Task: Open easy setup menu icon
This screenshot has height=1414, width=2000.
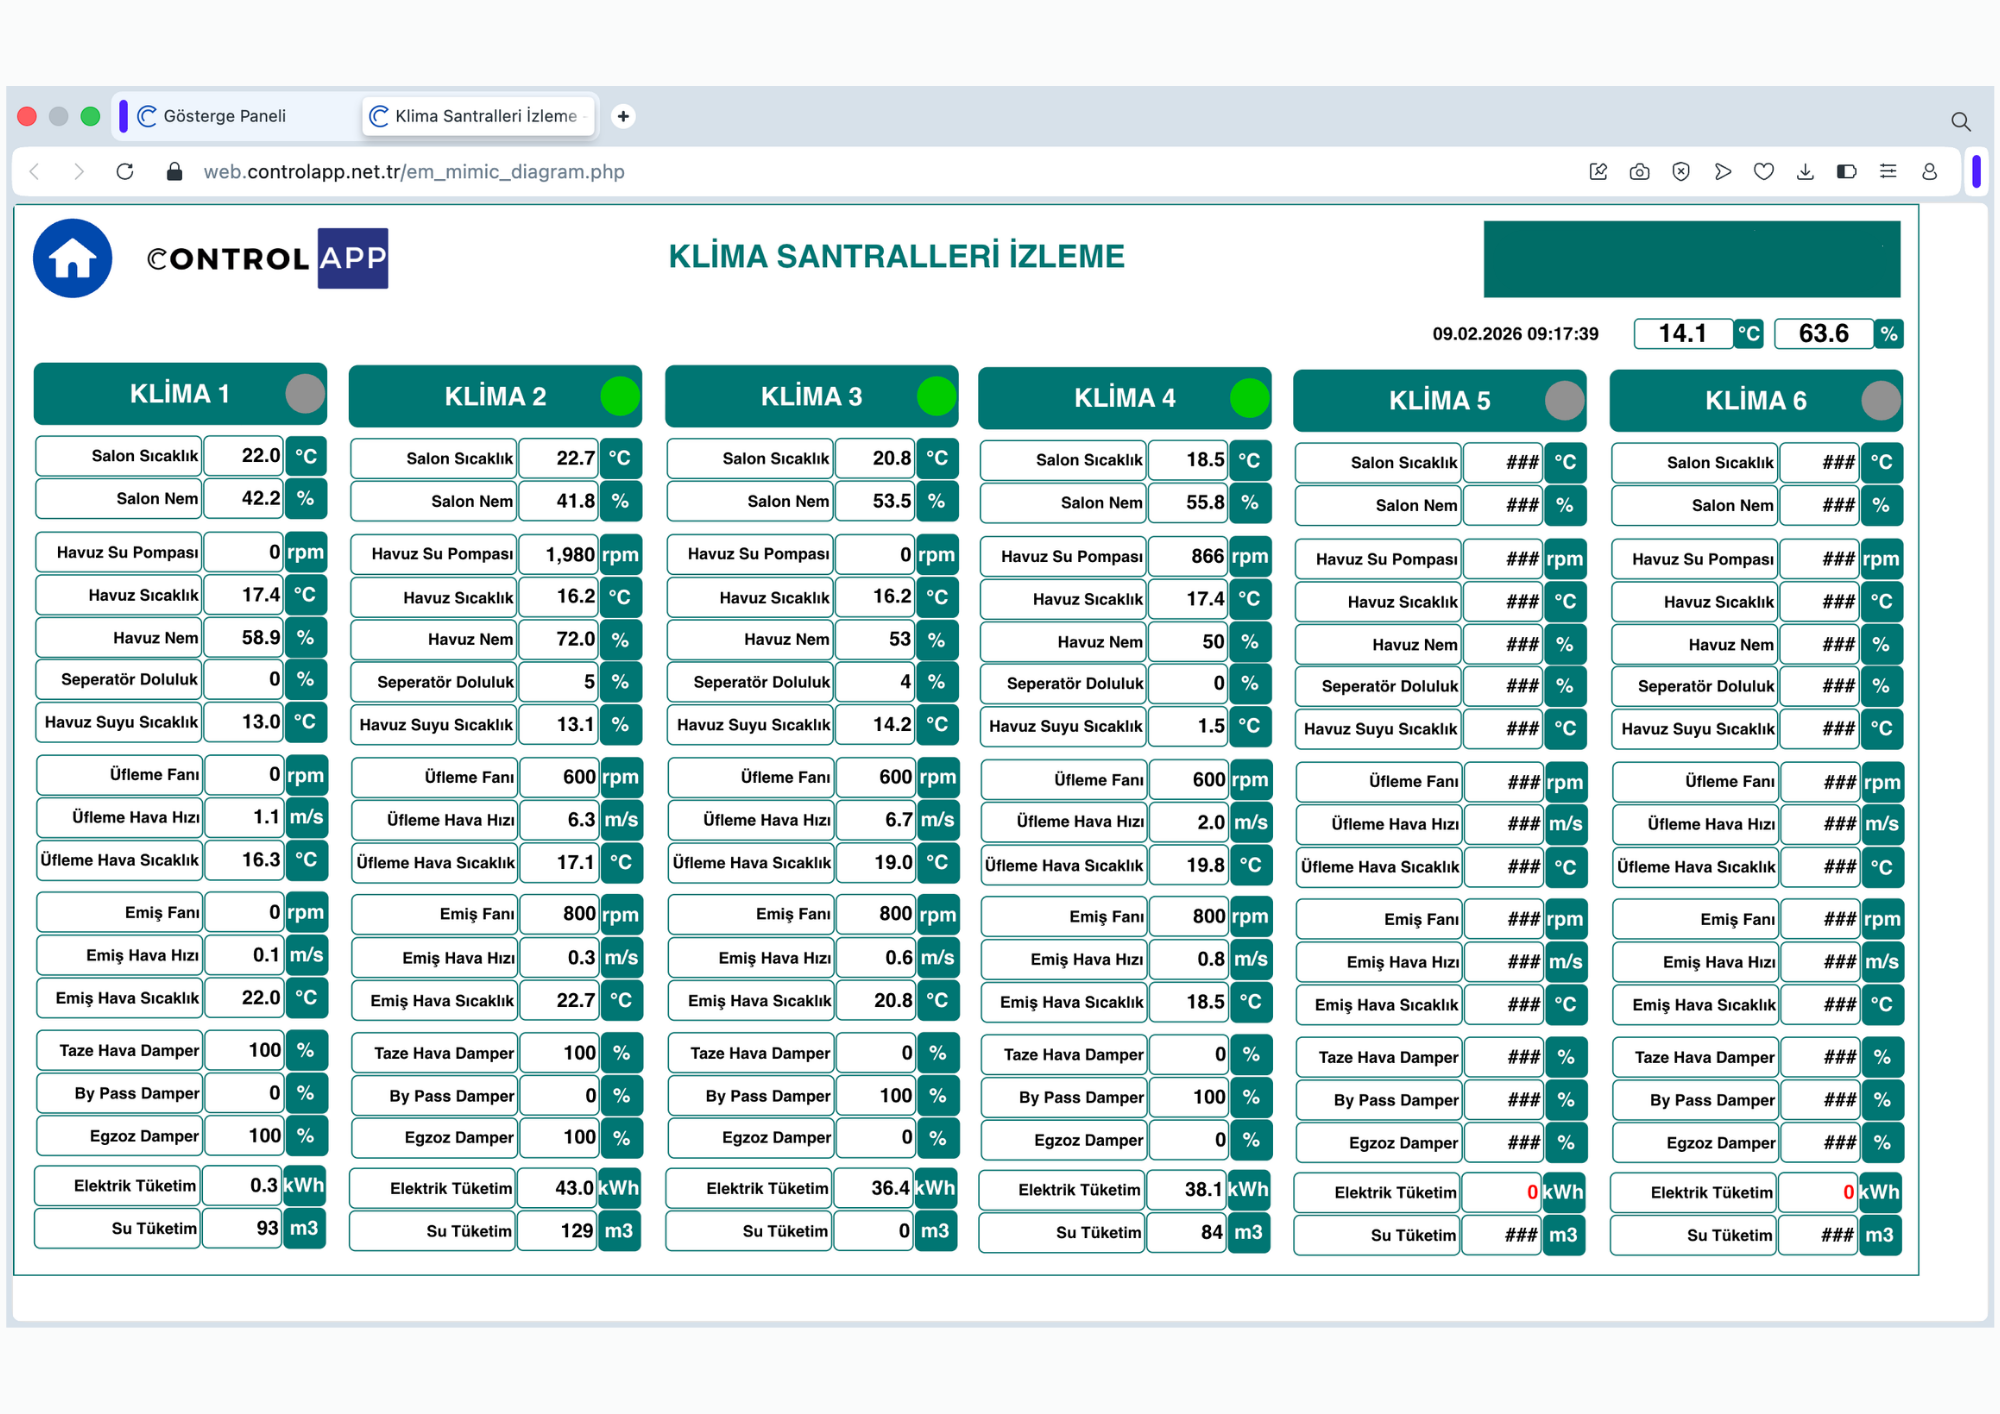Action: [x=1888, y=172]
